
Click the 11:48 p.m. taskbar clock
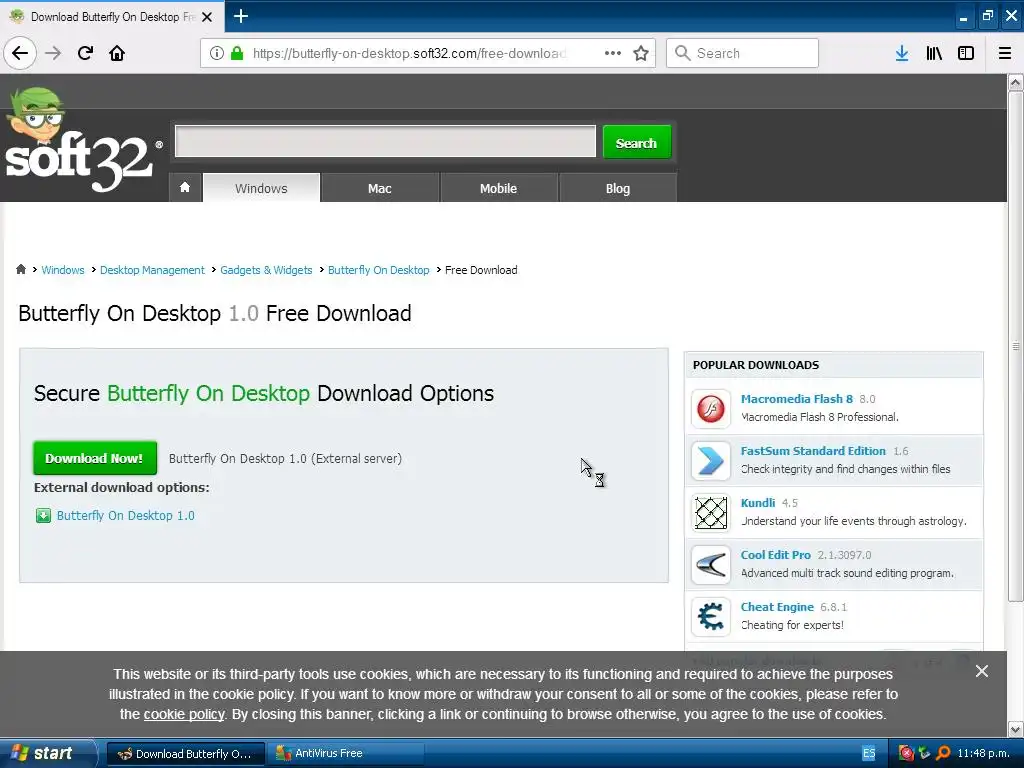[983, 754]
